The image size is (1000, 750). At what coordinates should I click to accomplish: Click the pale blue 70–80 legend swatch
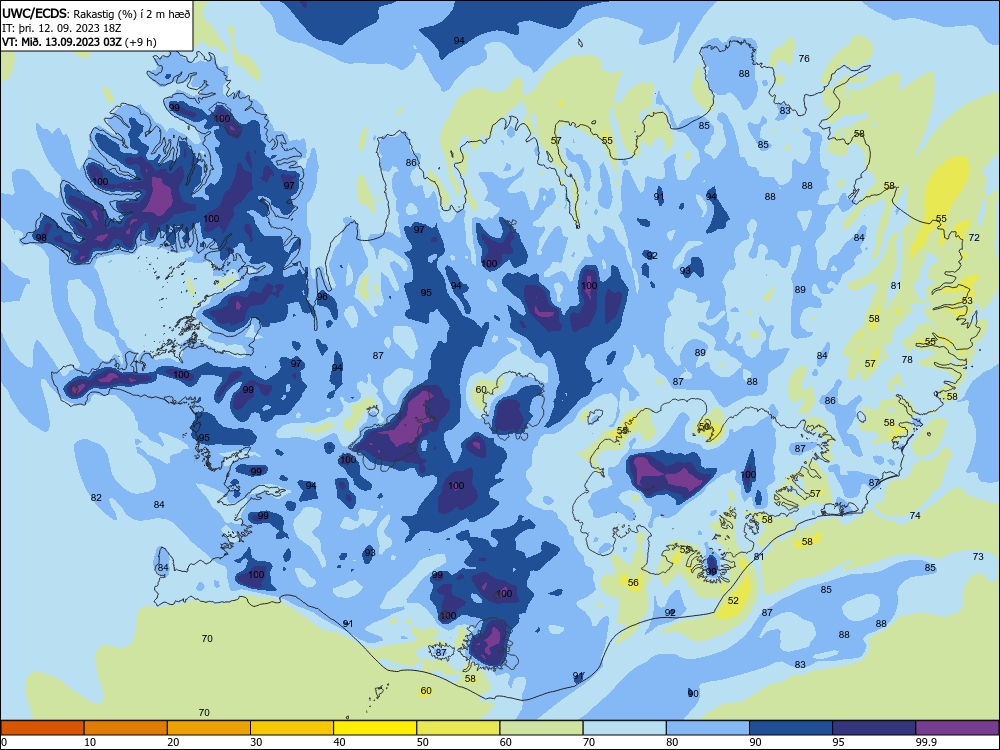(624, 728)
